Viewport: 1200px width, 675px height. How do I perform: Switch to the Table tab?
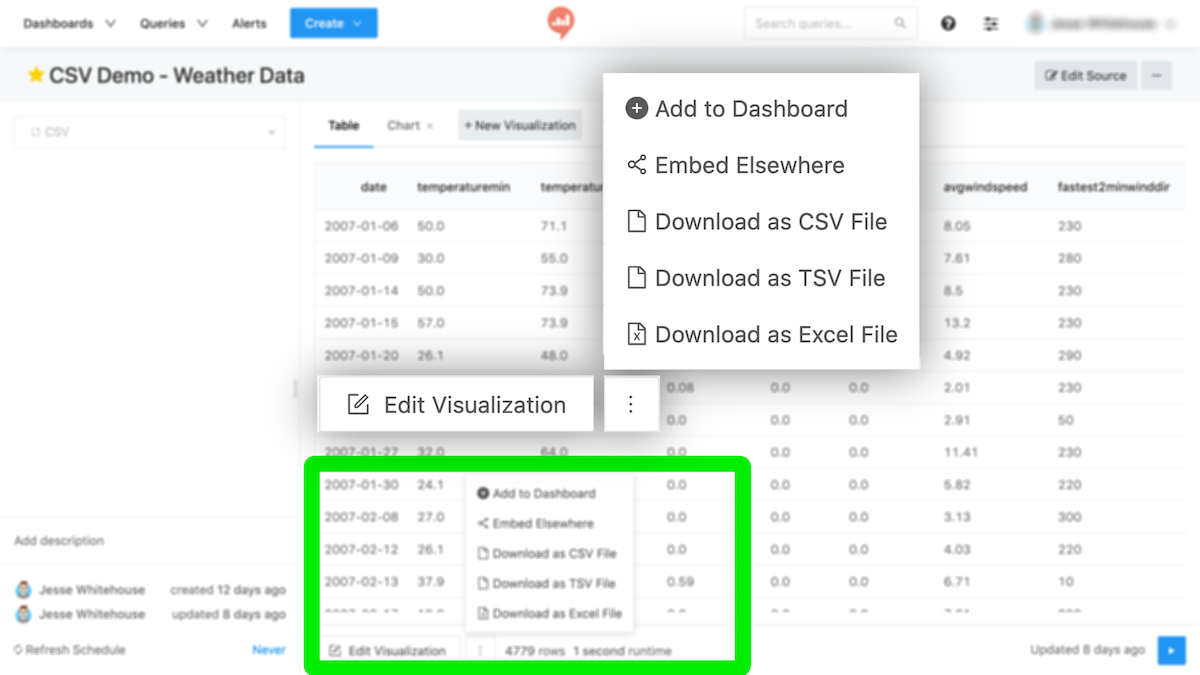coord(343,126)
